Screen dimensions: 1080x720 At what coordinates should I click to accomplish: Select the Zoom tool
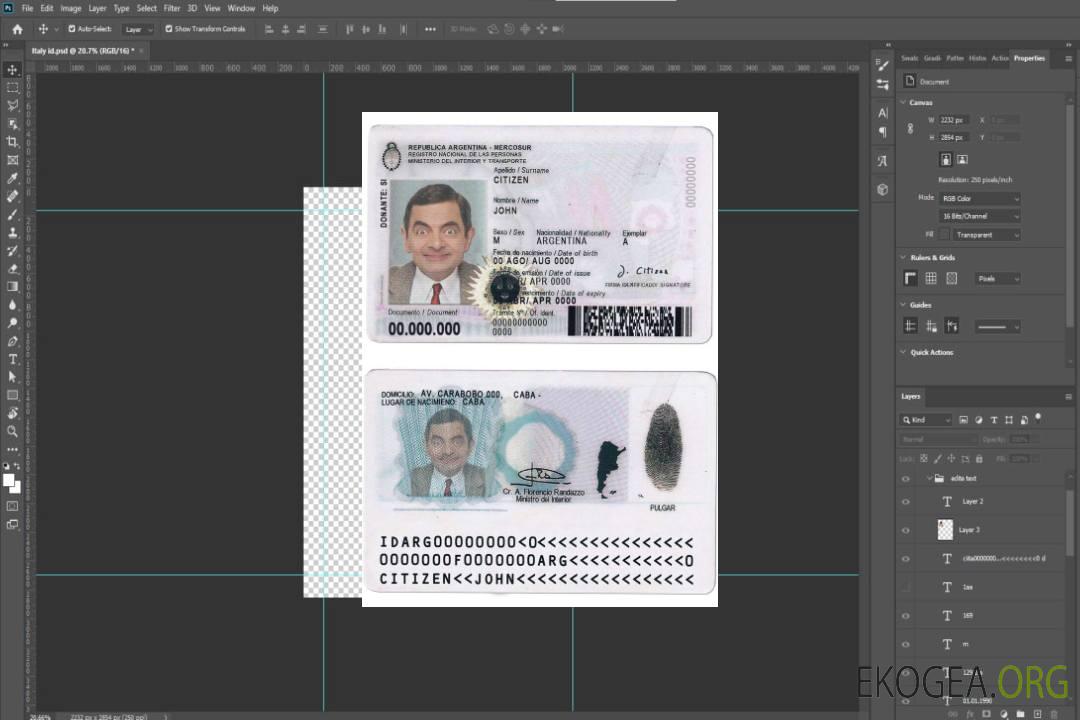tap(12, 431)
